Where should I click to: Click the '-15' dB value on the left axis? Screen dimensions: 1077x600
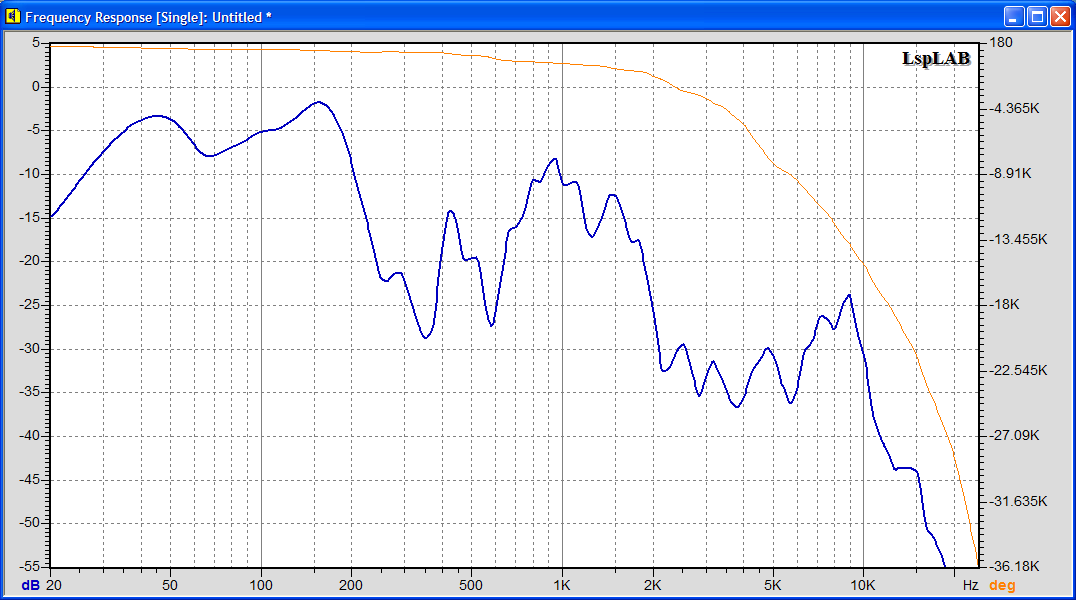30,218
